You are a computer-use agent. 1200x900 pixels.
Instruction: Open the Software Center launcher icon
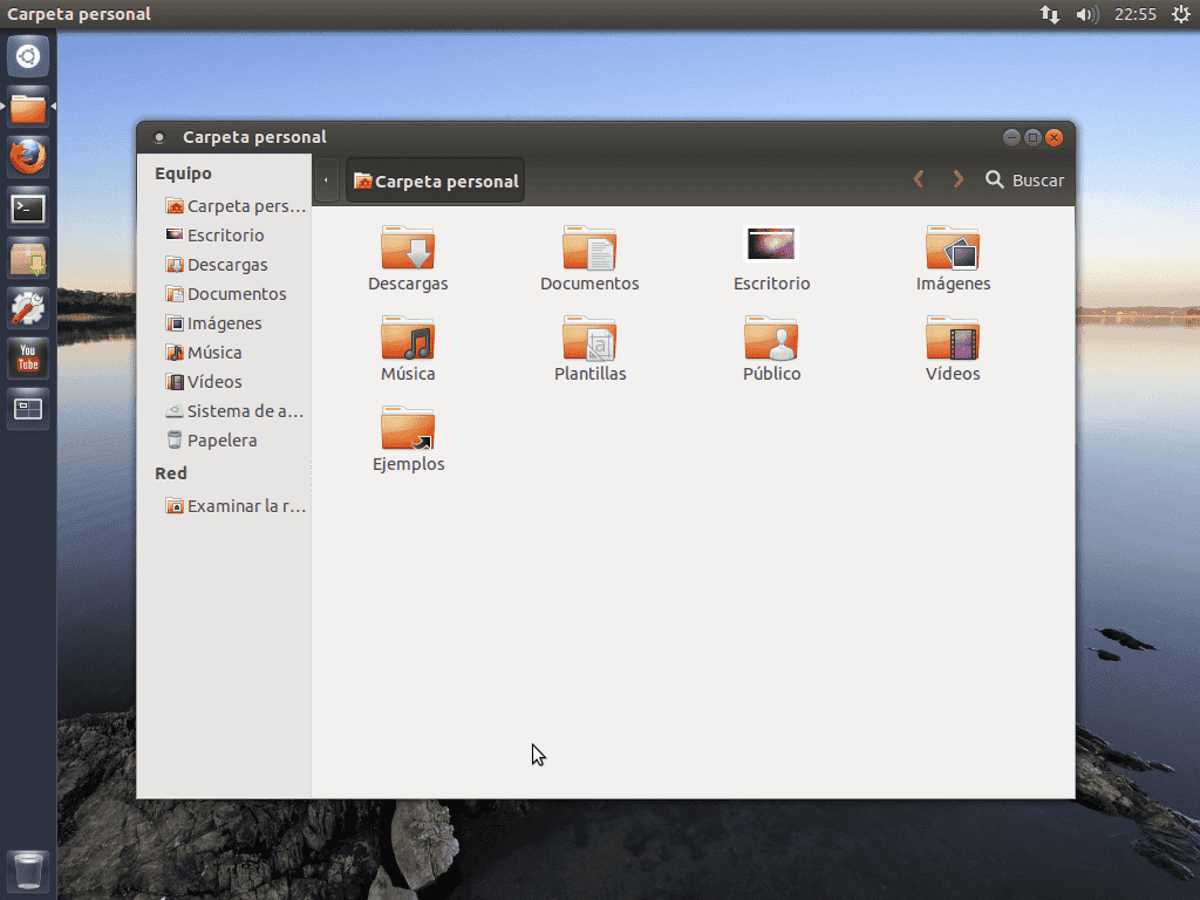(x=28, y=259)
